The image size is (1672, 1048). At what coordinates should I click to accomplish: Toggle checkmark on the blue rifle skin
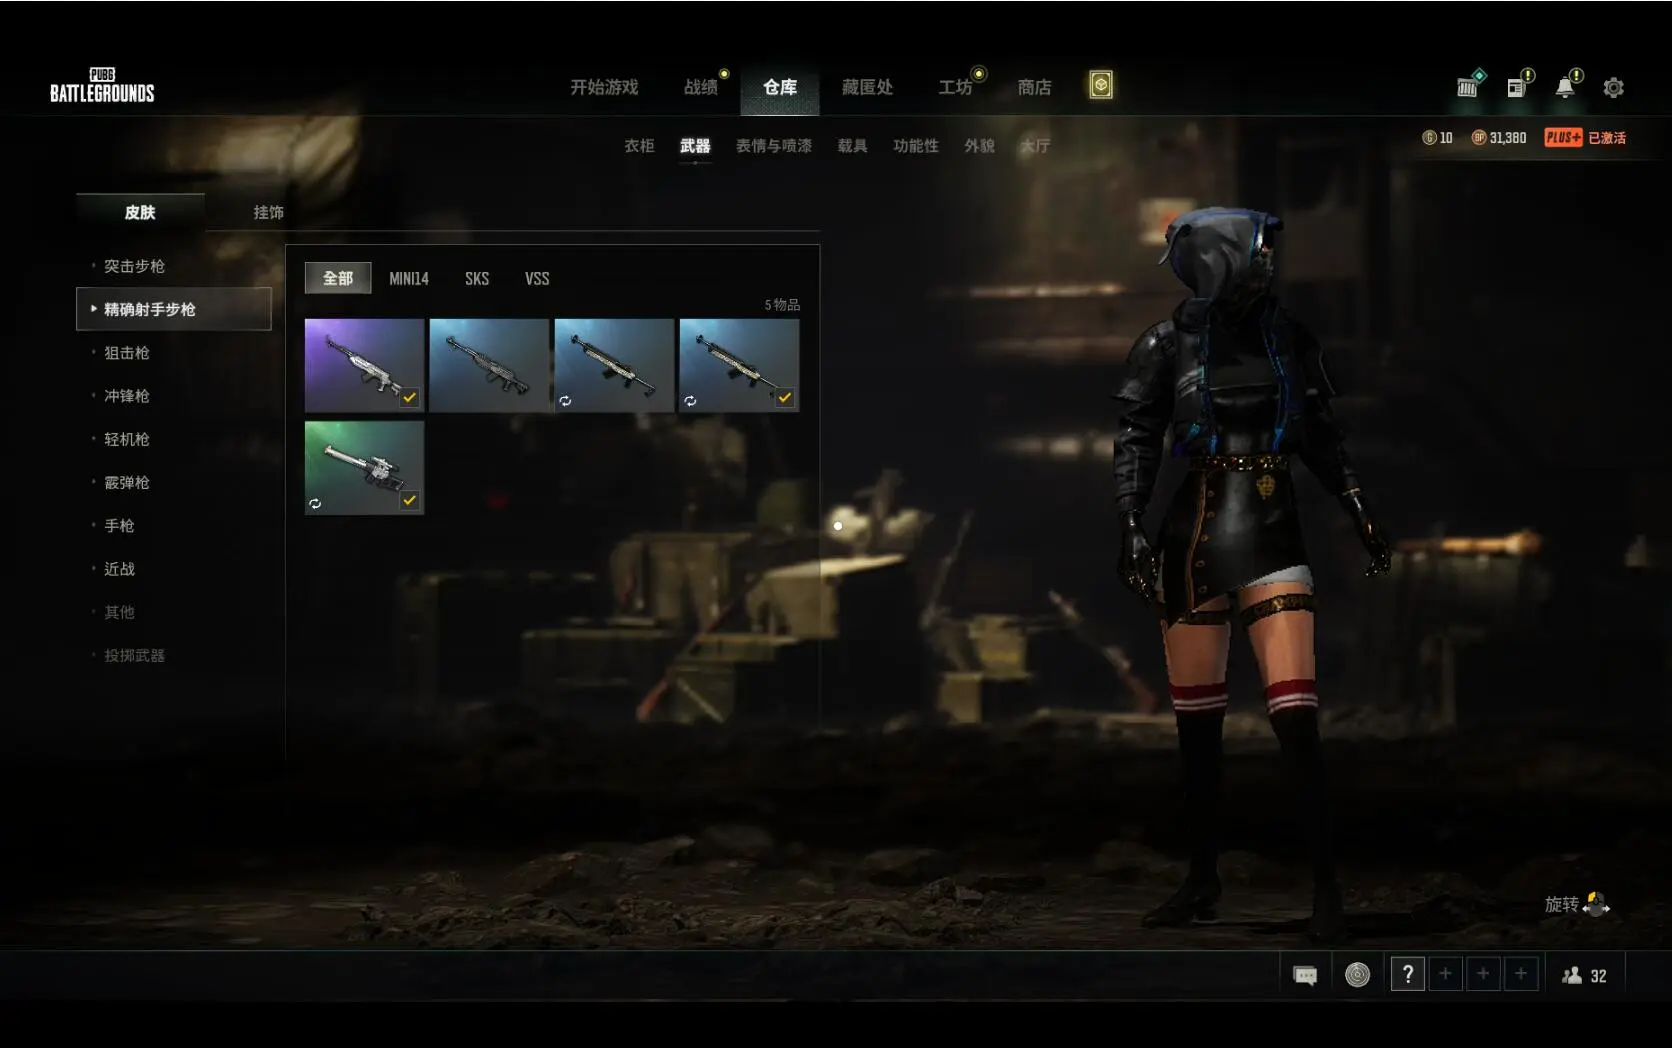point(785,397)
